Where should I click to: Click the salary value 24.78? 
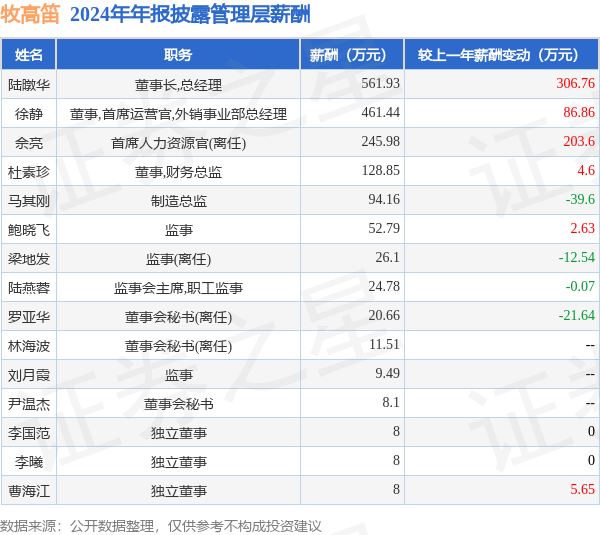[384, 286]
